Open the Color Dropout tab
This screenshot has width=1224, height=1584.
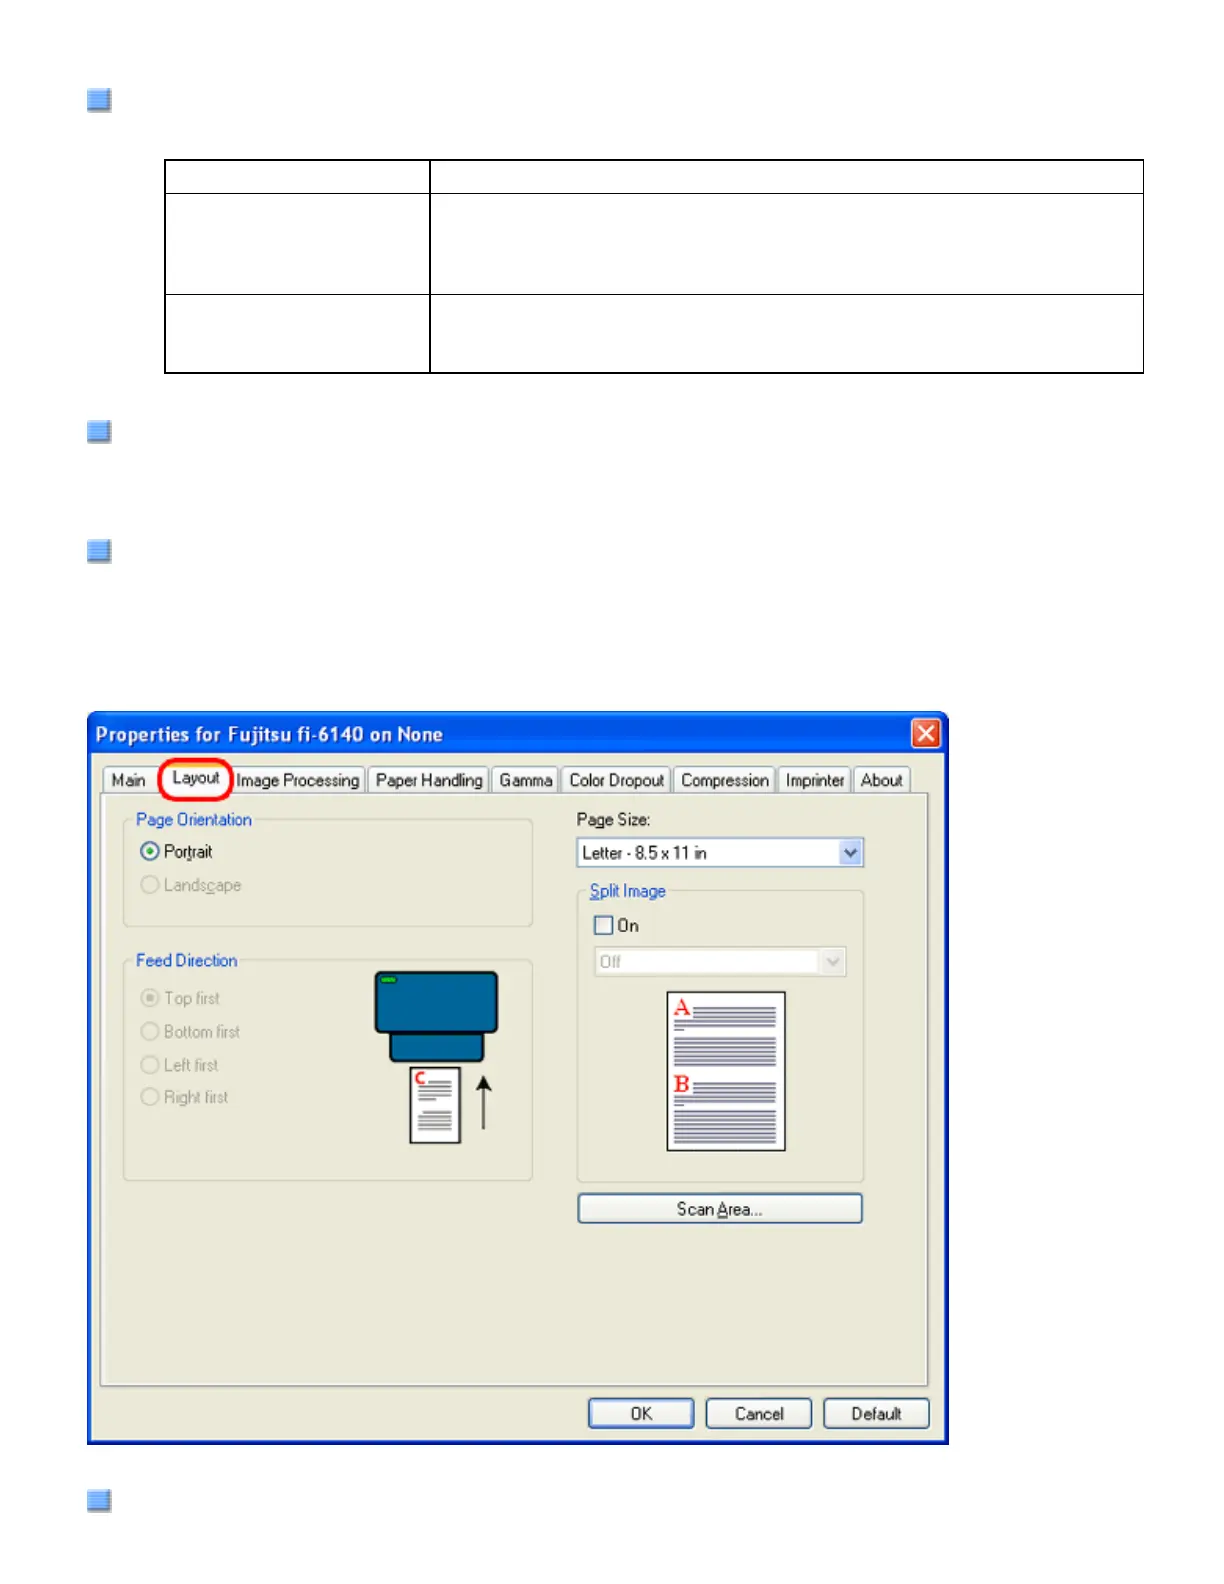pos(617,780)
